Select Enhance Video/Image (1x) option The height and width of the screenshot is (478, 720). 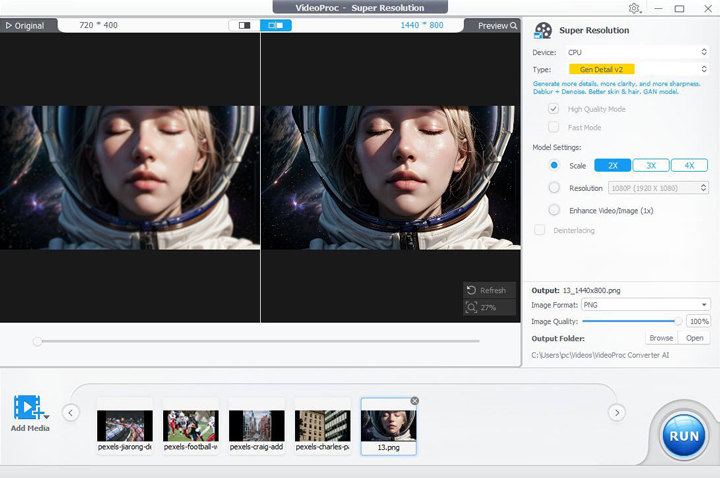pos(554,210)
